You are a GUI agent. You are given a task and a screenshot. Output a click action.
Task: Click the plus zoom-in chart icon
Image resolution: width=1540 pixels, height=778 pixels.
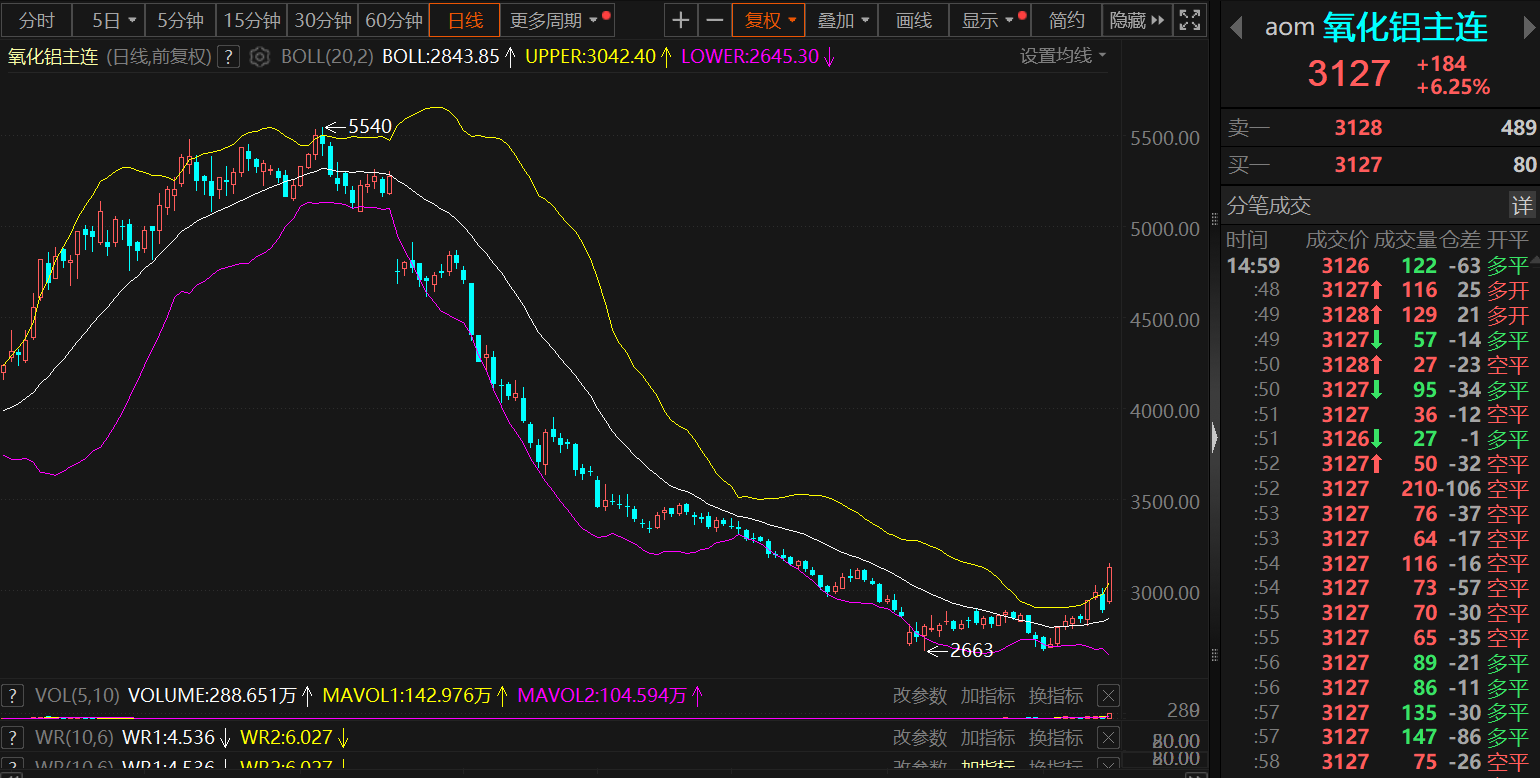pos(681,20)
